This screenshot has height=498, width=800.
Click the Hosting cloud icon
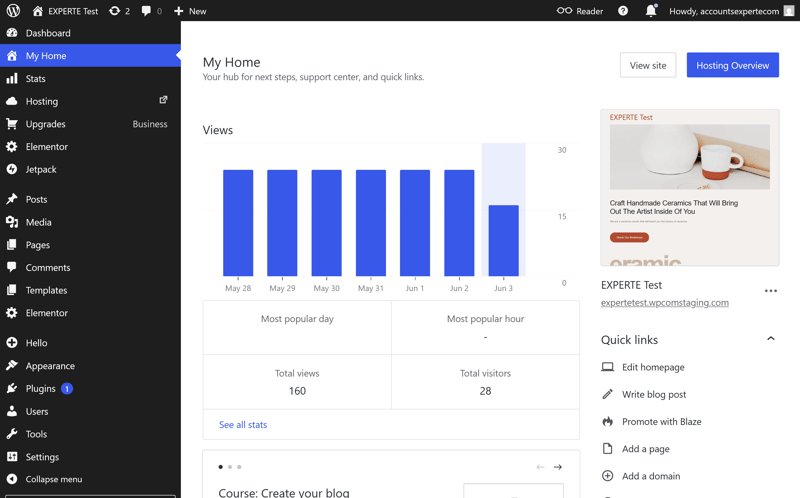tap(12, 101)
